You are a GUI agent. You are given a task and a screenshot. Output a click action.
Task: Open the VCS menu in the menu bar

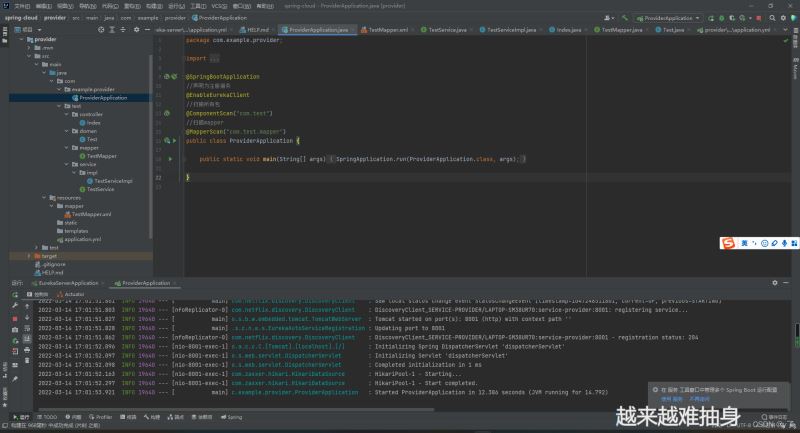(218, 5)
